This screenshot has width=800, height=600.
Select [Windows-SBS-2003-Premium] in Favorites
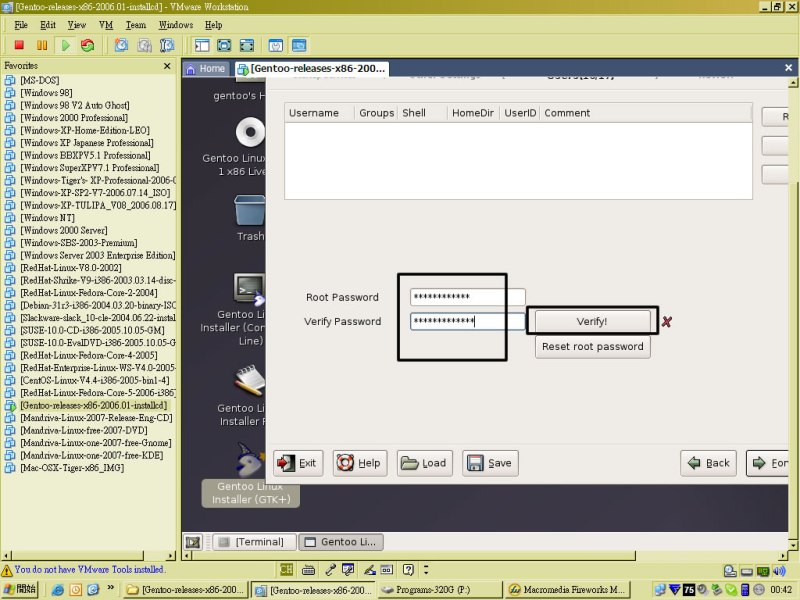(x=79, y=243)
